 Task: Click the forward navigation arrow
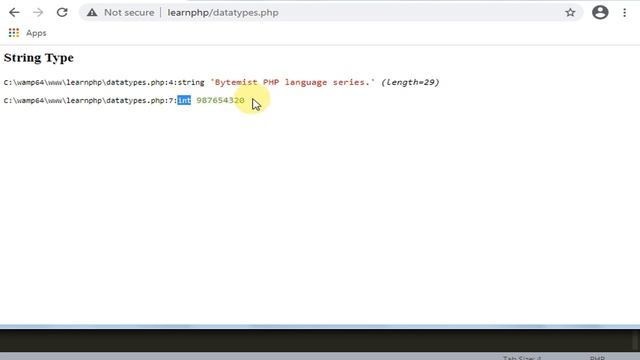(x=38, y=13)
